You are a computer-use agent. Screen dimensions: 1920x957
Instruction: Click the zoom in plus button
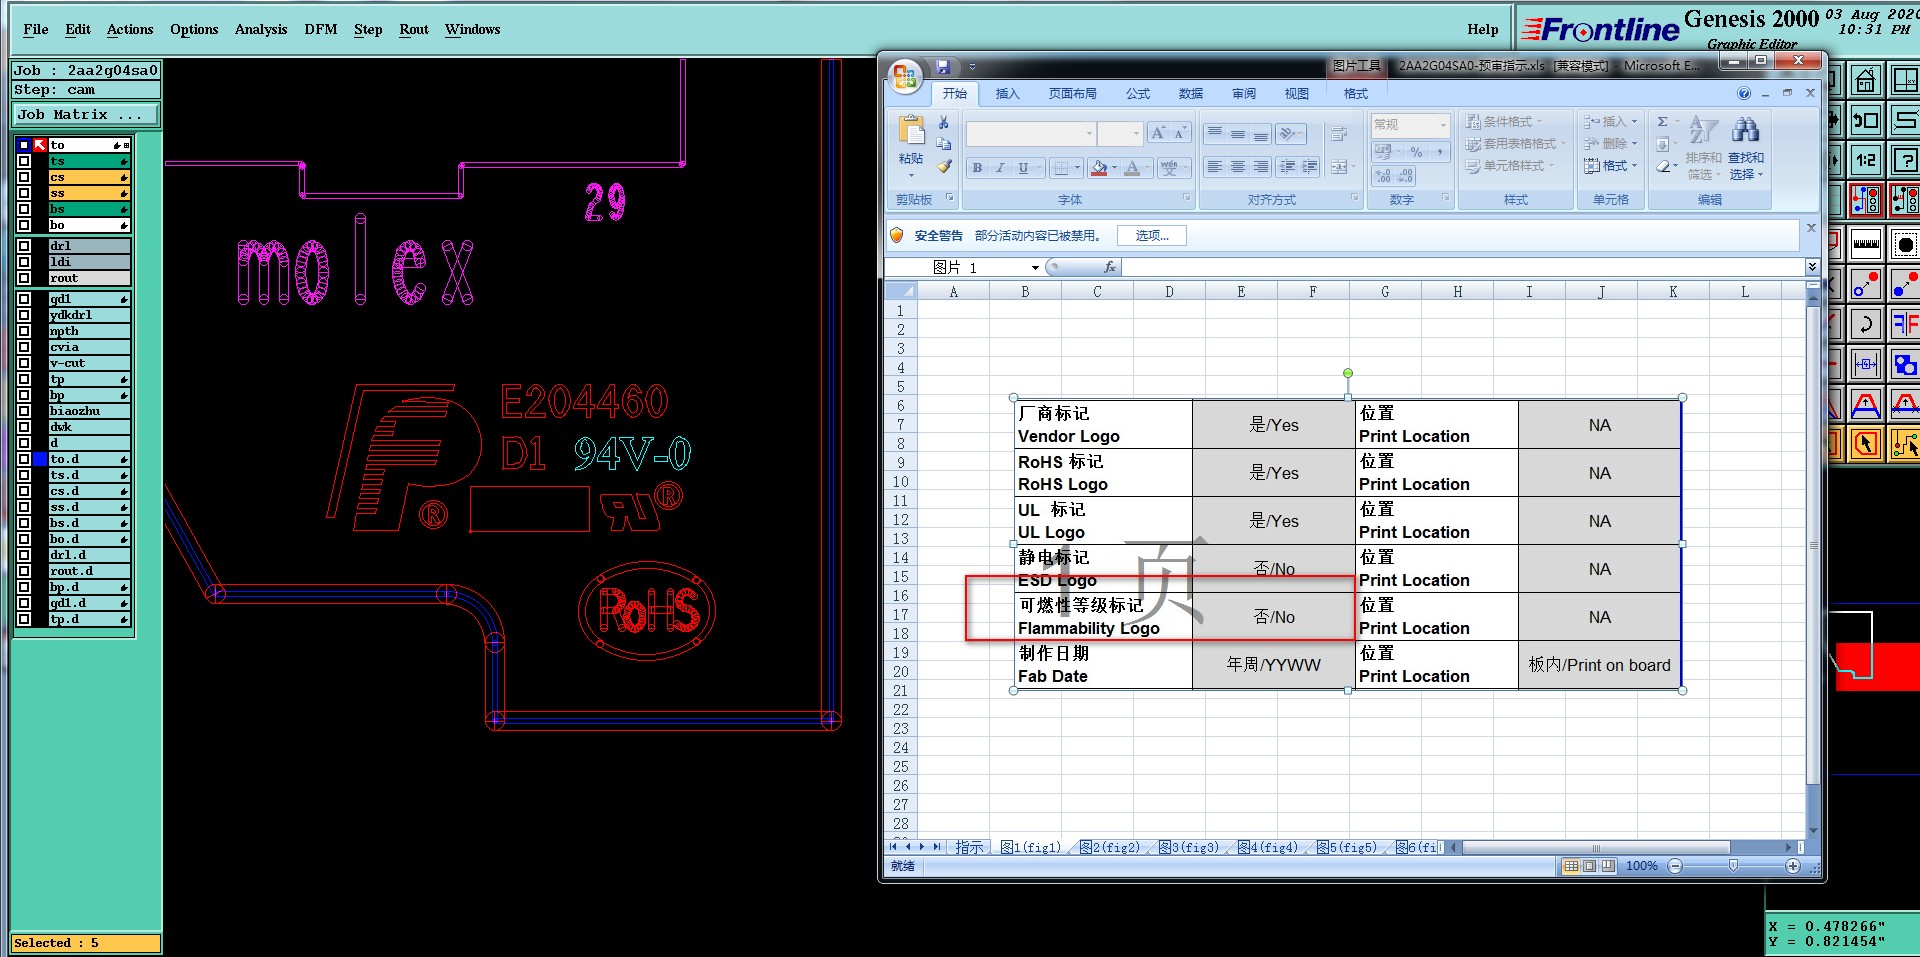[x=1793, y=866]
